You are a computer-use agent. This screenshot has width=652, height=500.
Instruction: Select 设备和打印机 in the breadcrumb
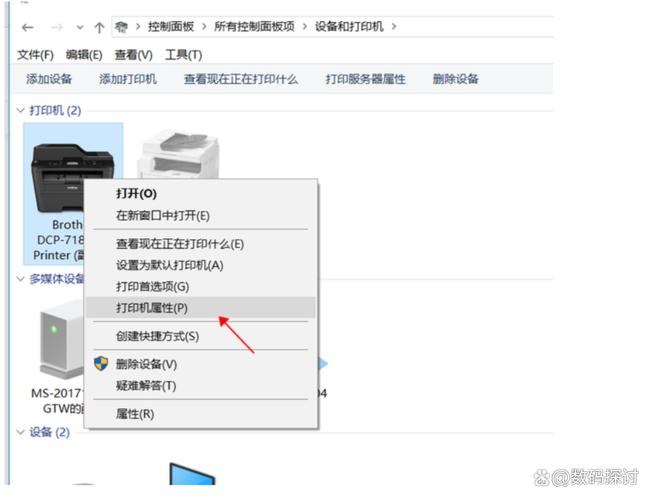[x=349, y=27]
